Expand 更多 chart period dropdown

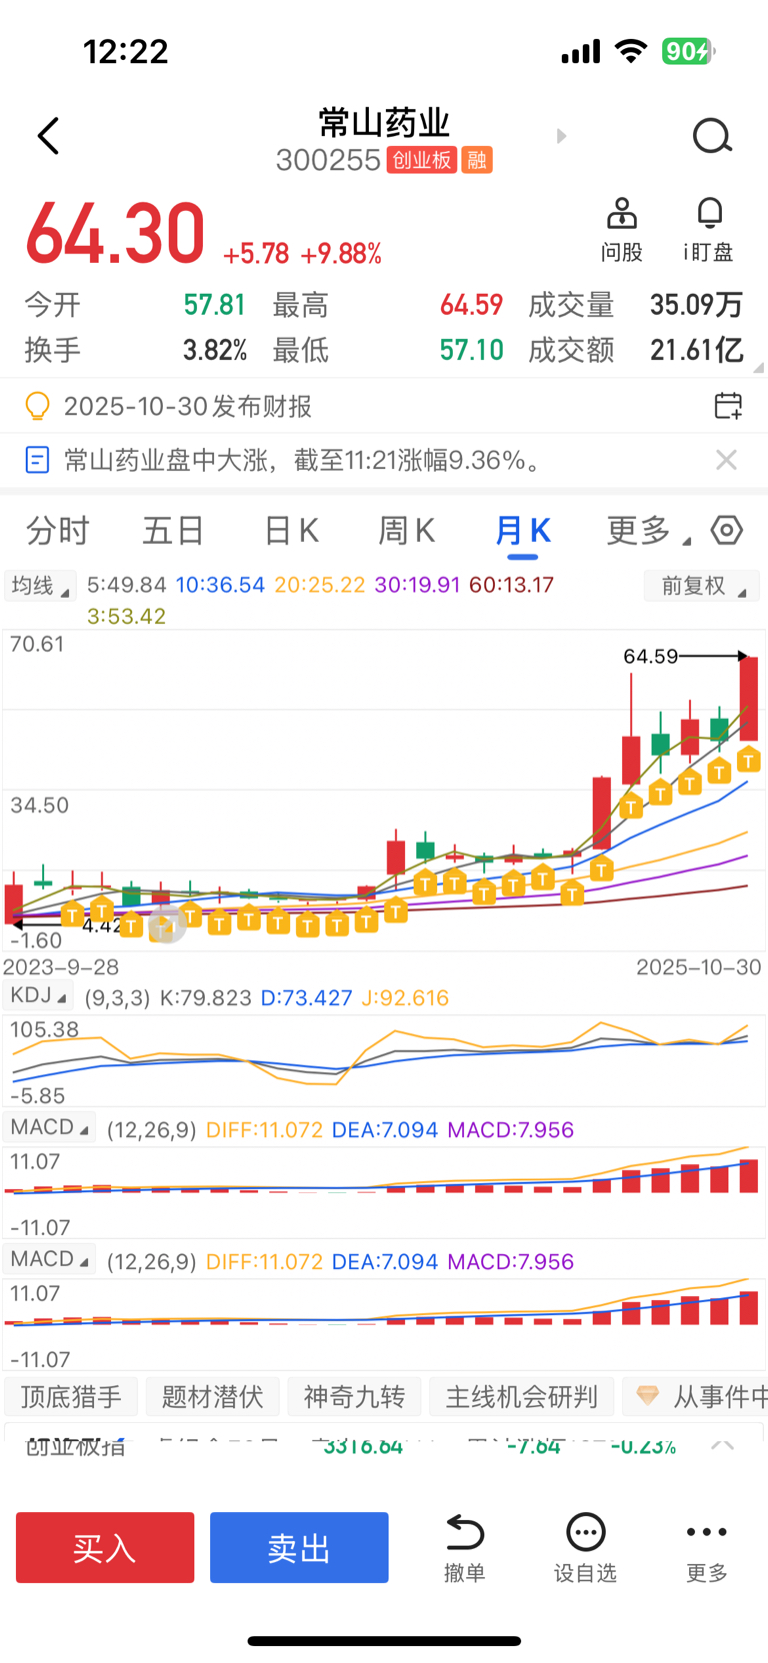point(647,530)
